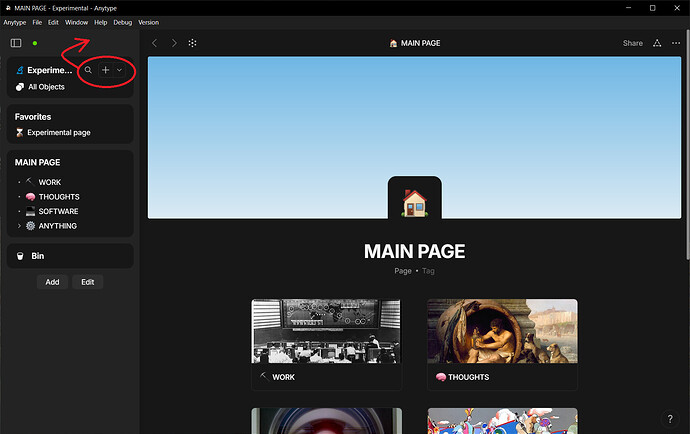Click the microscope space icon
690x434 pixels.
point(20,70)
